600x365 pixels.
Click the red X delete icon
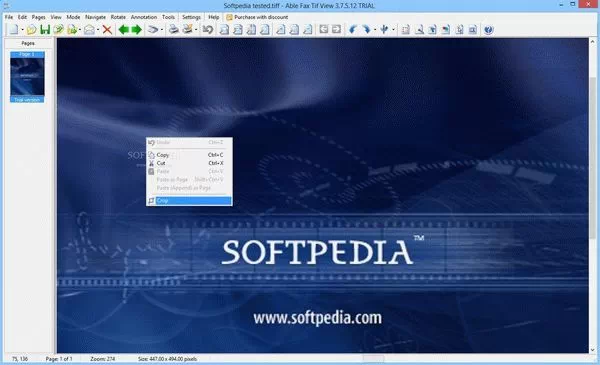107,29
